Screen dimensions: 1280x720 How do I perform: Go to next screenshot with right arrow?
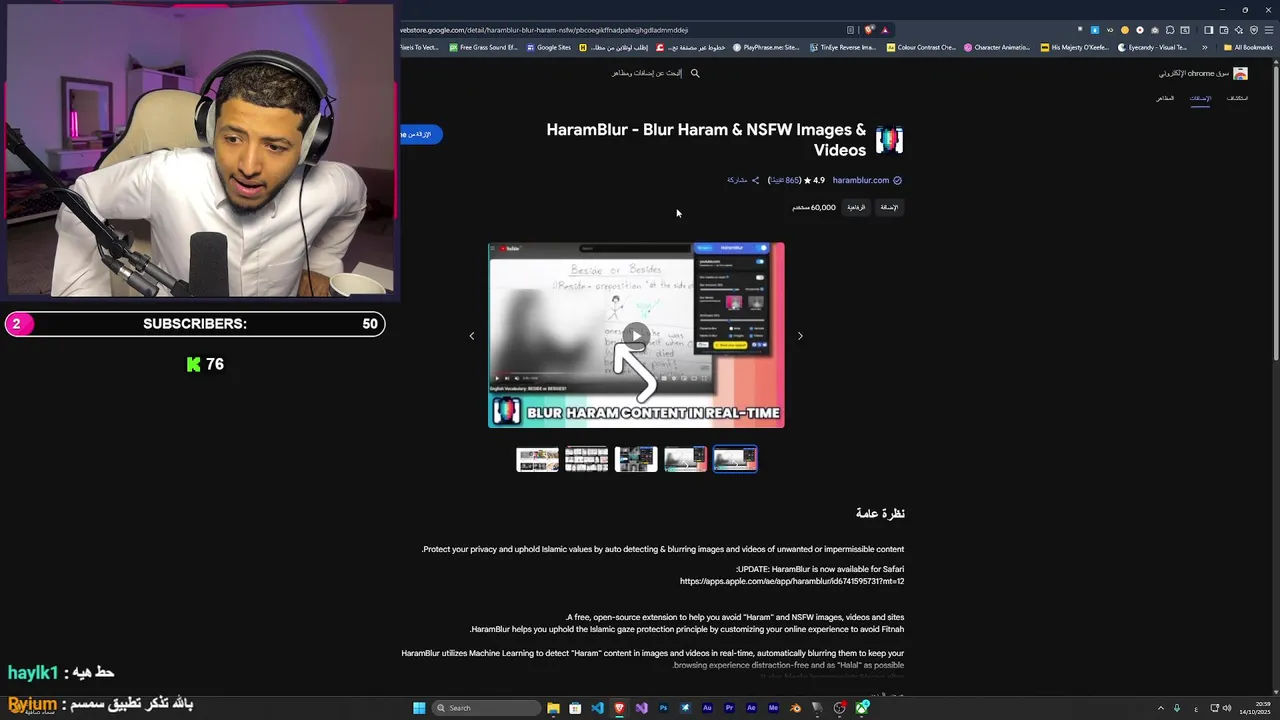pos(800,336)
